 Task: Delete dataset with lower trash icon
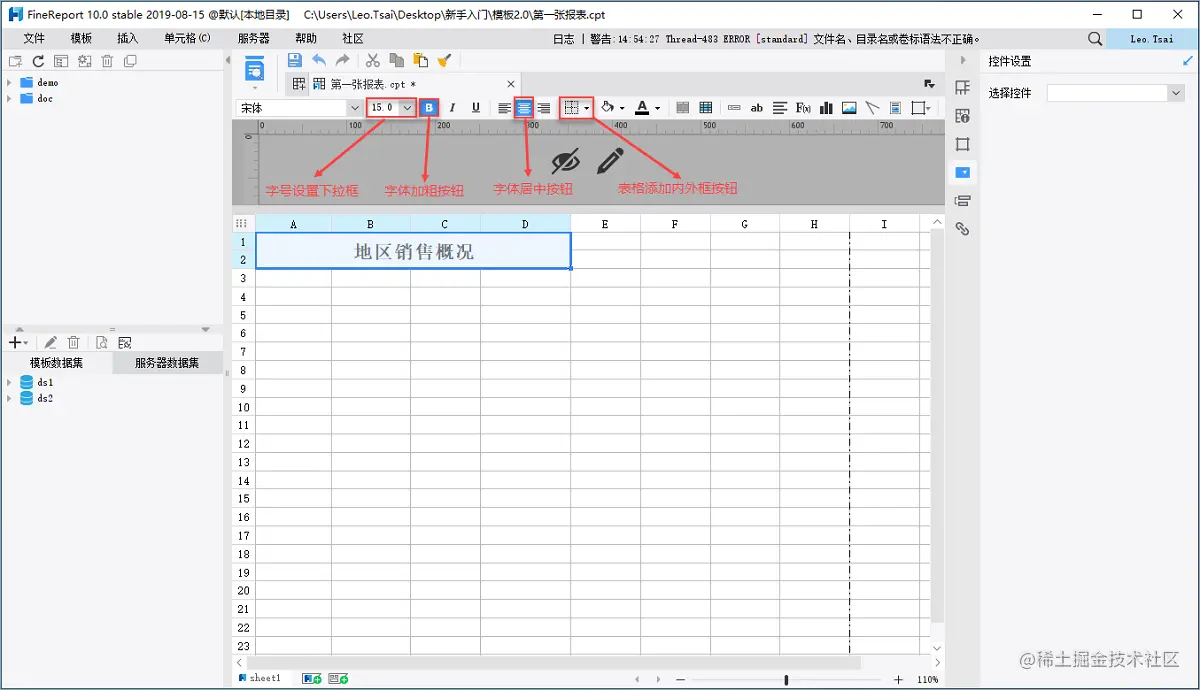(74, 342)
